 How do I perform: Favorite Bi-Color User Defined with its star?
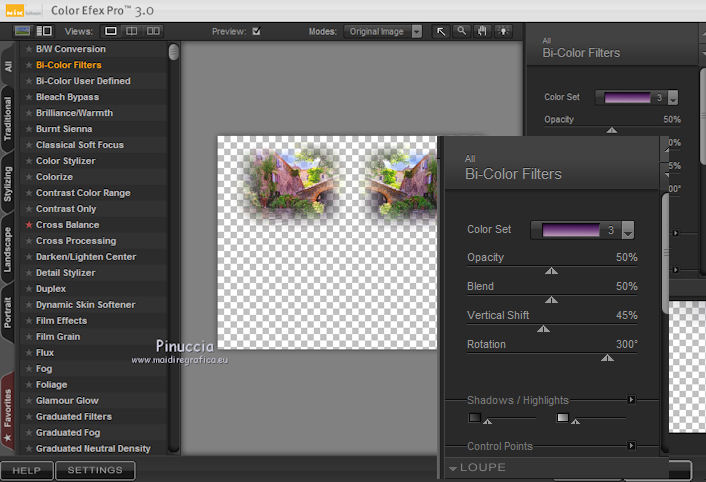tap(29, 81)
